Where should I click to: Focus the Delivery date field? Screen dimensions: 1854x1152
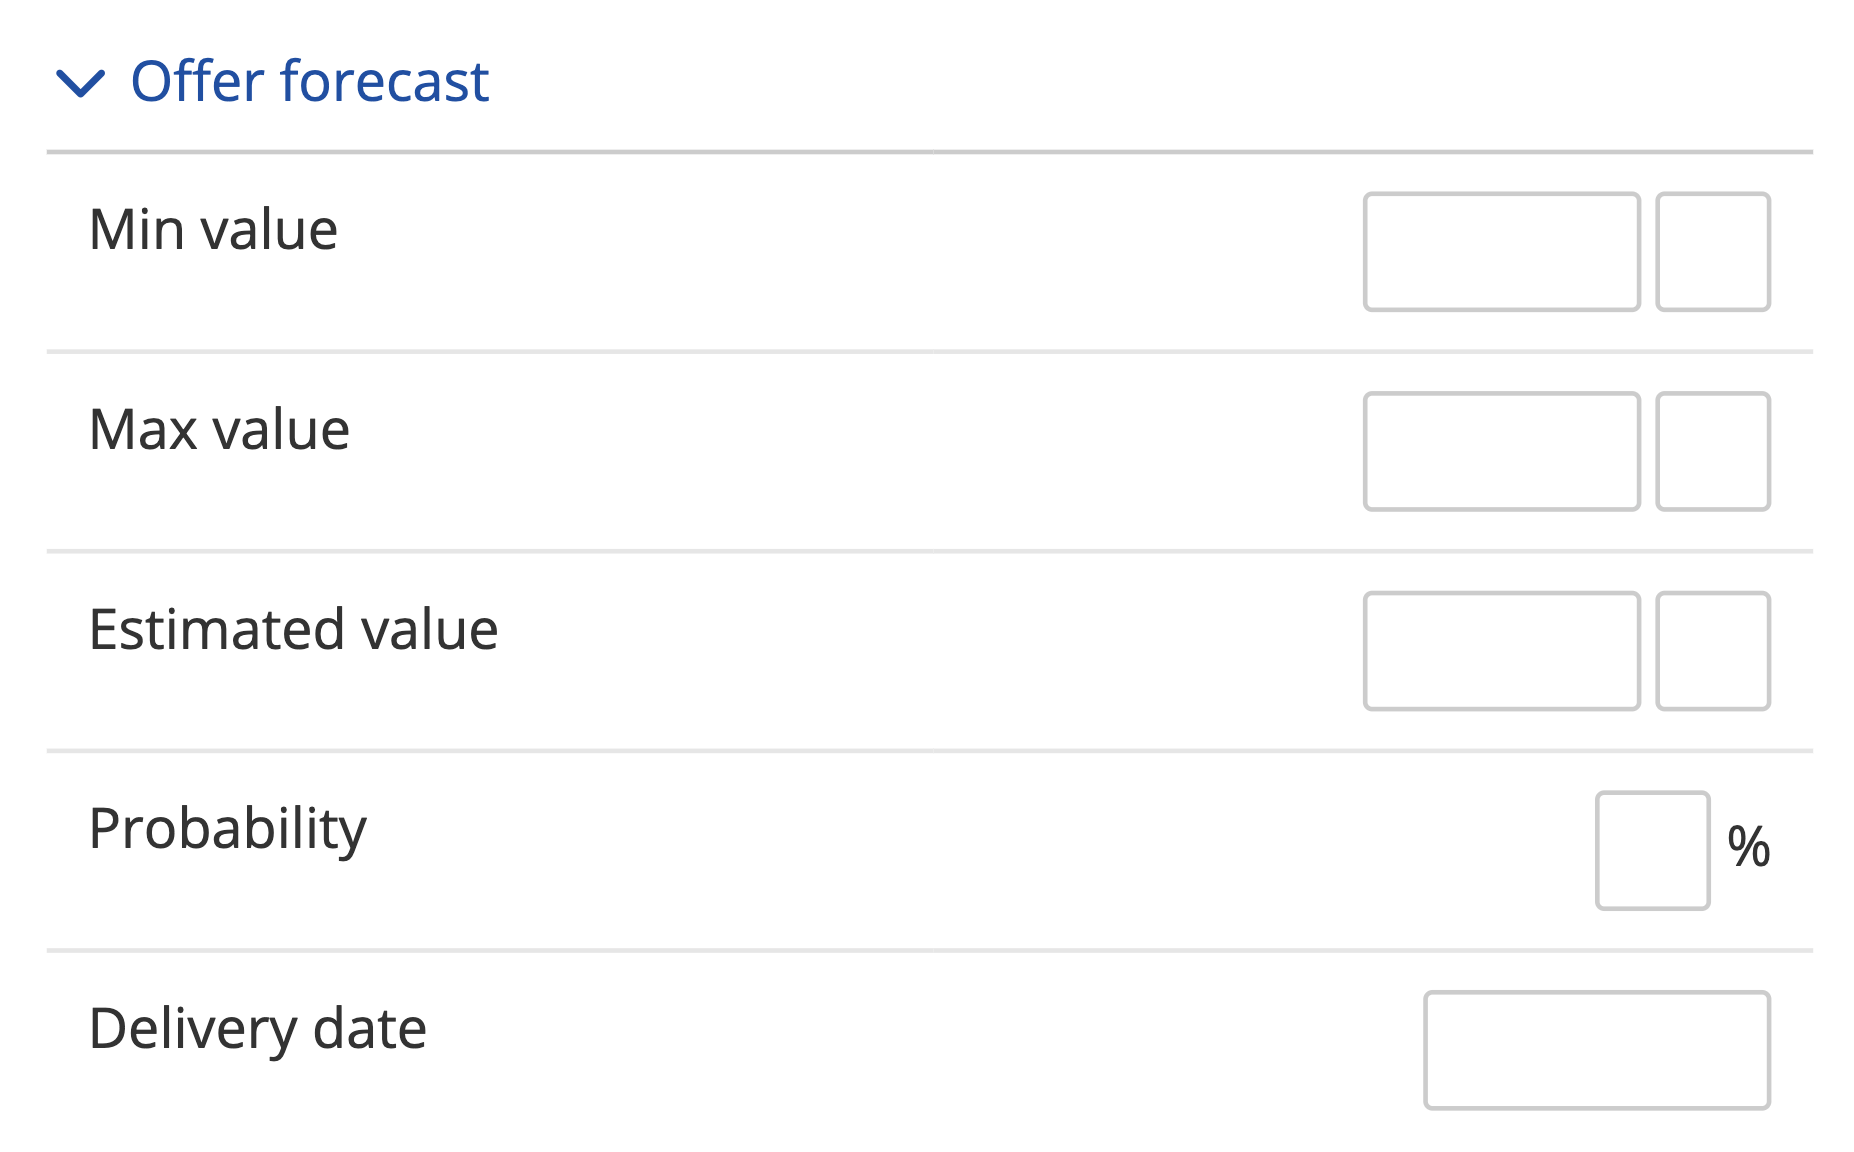coord(1596,1050)
